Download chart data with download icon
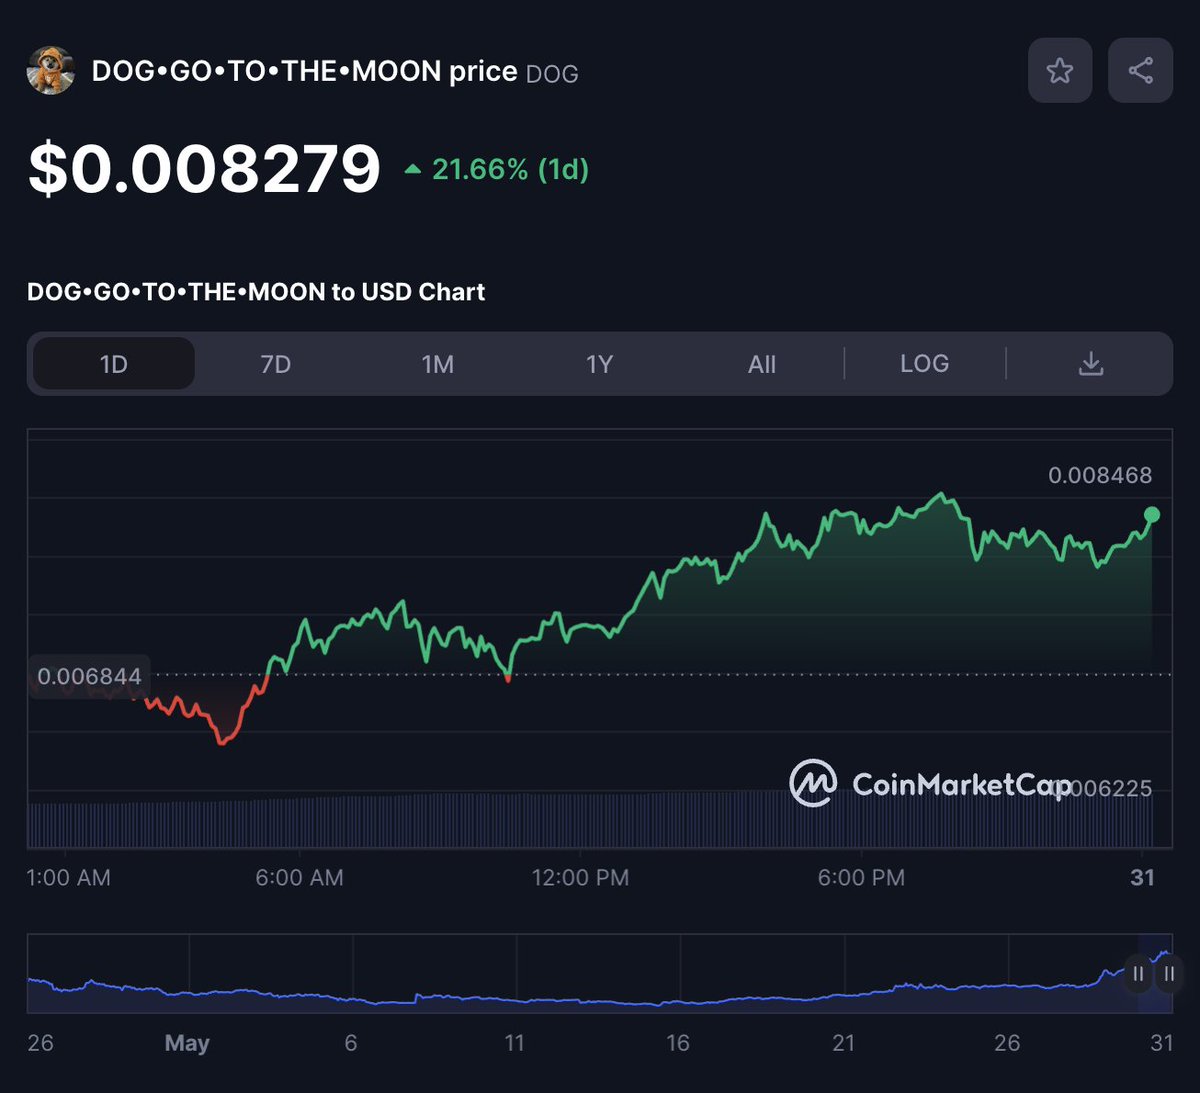This screenshot has width=1200, height=1093. pos(1090,364)
